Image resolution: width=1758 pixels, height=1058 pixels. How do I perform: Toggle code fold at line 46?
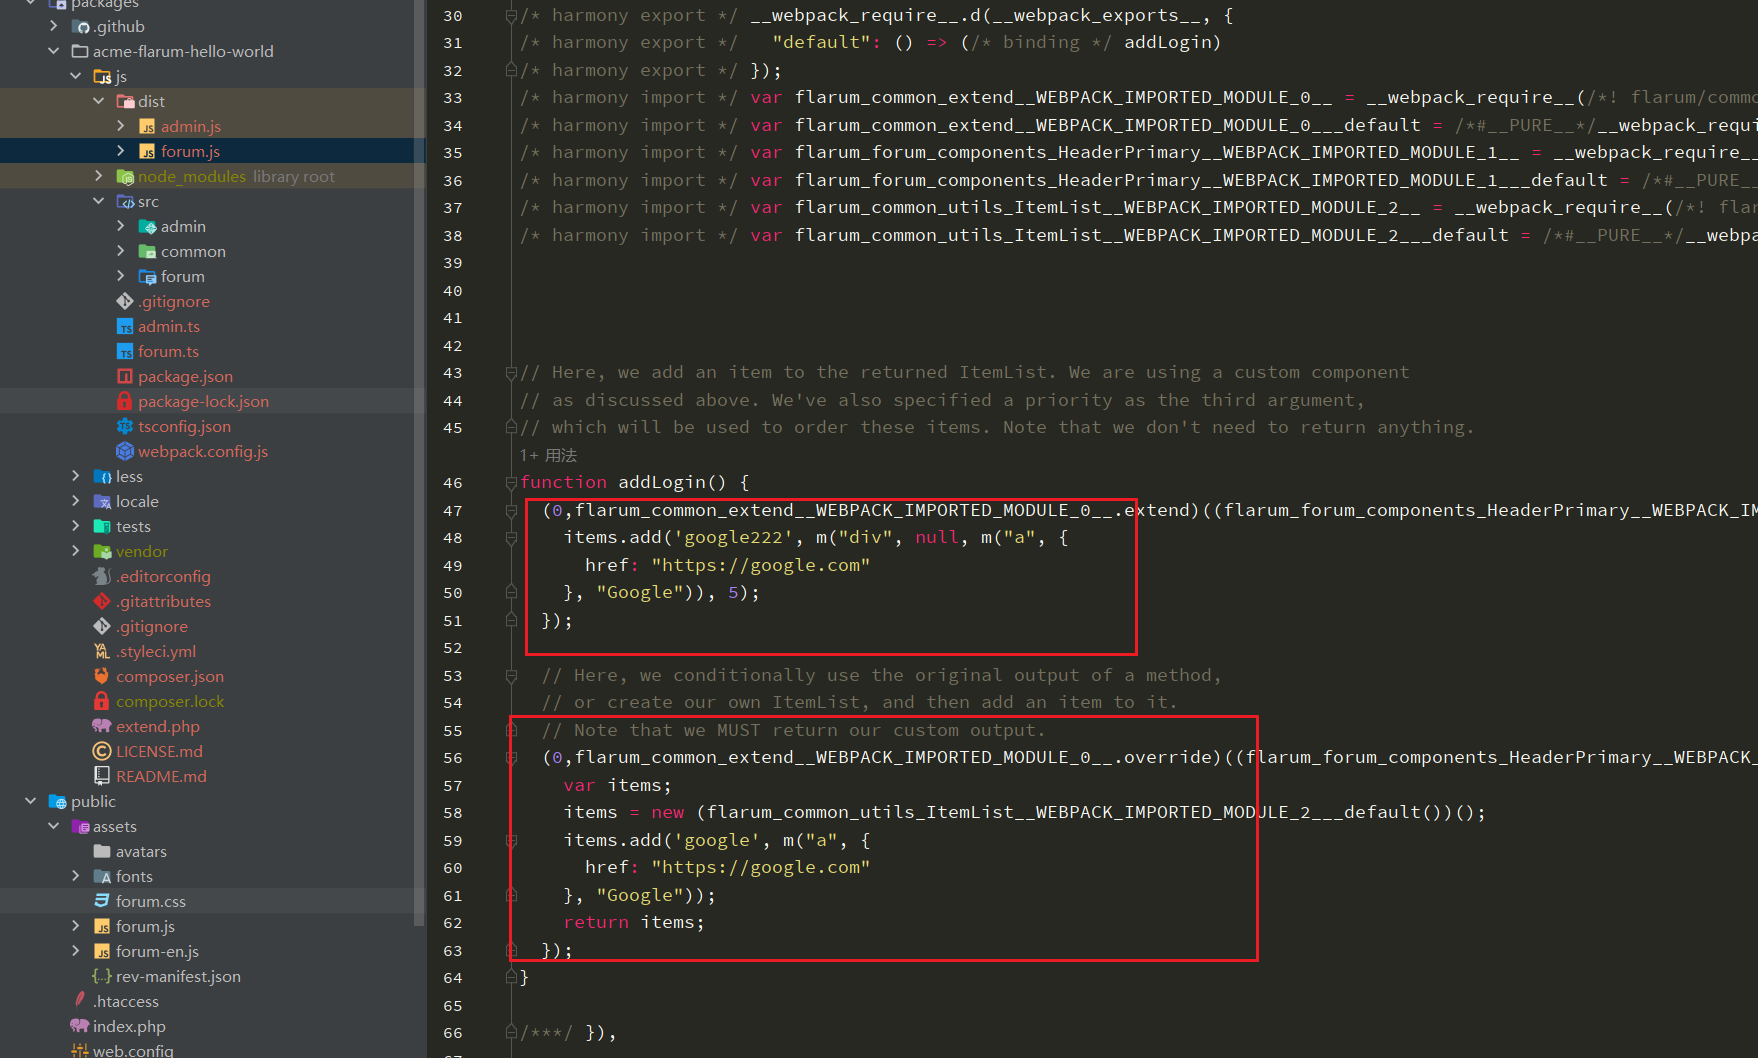point(511,483)
